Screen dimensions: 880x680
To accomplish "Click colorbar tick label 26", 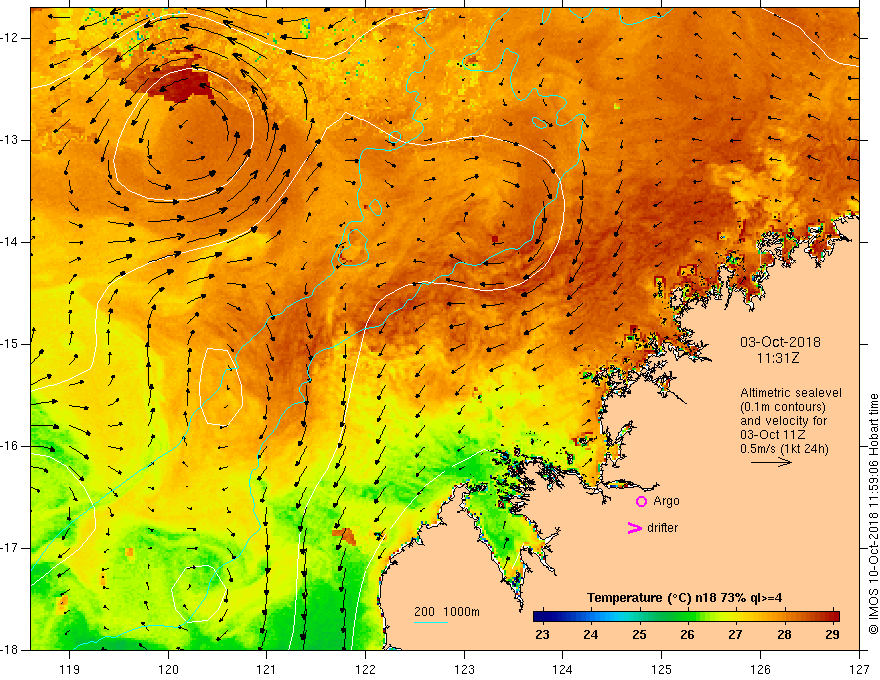I will coord(687,635).
